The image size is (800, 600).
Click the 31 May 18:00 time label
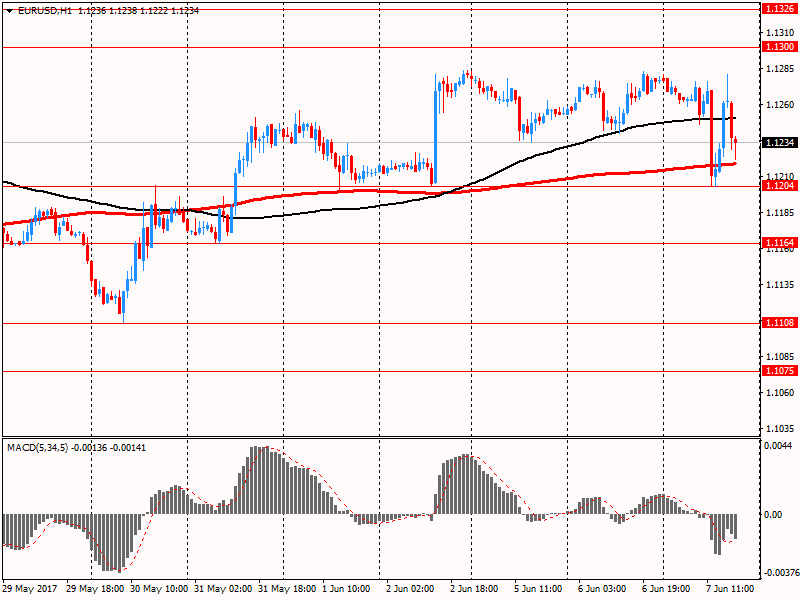287,589
